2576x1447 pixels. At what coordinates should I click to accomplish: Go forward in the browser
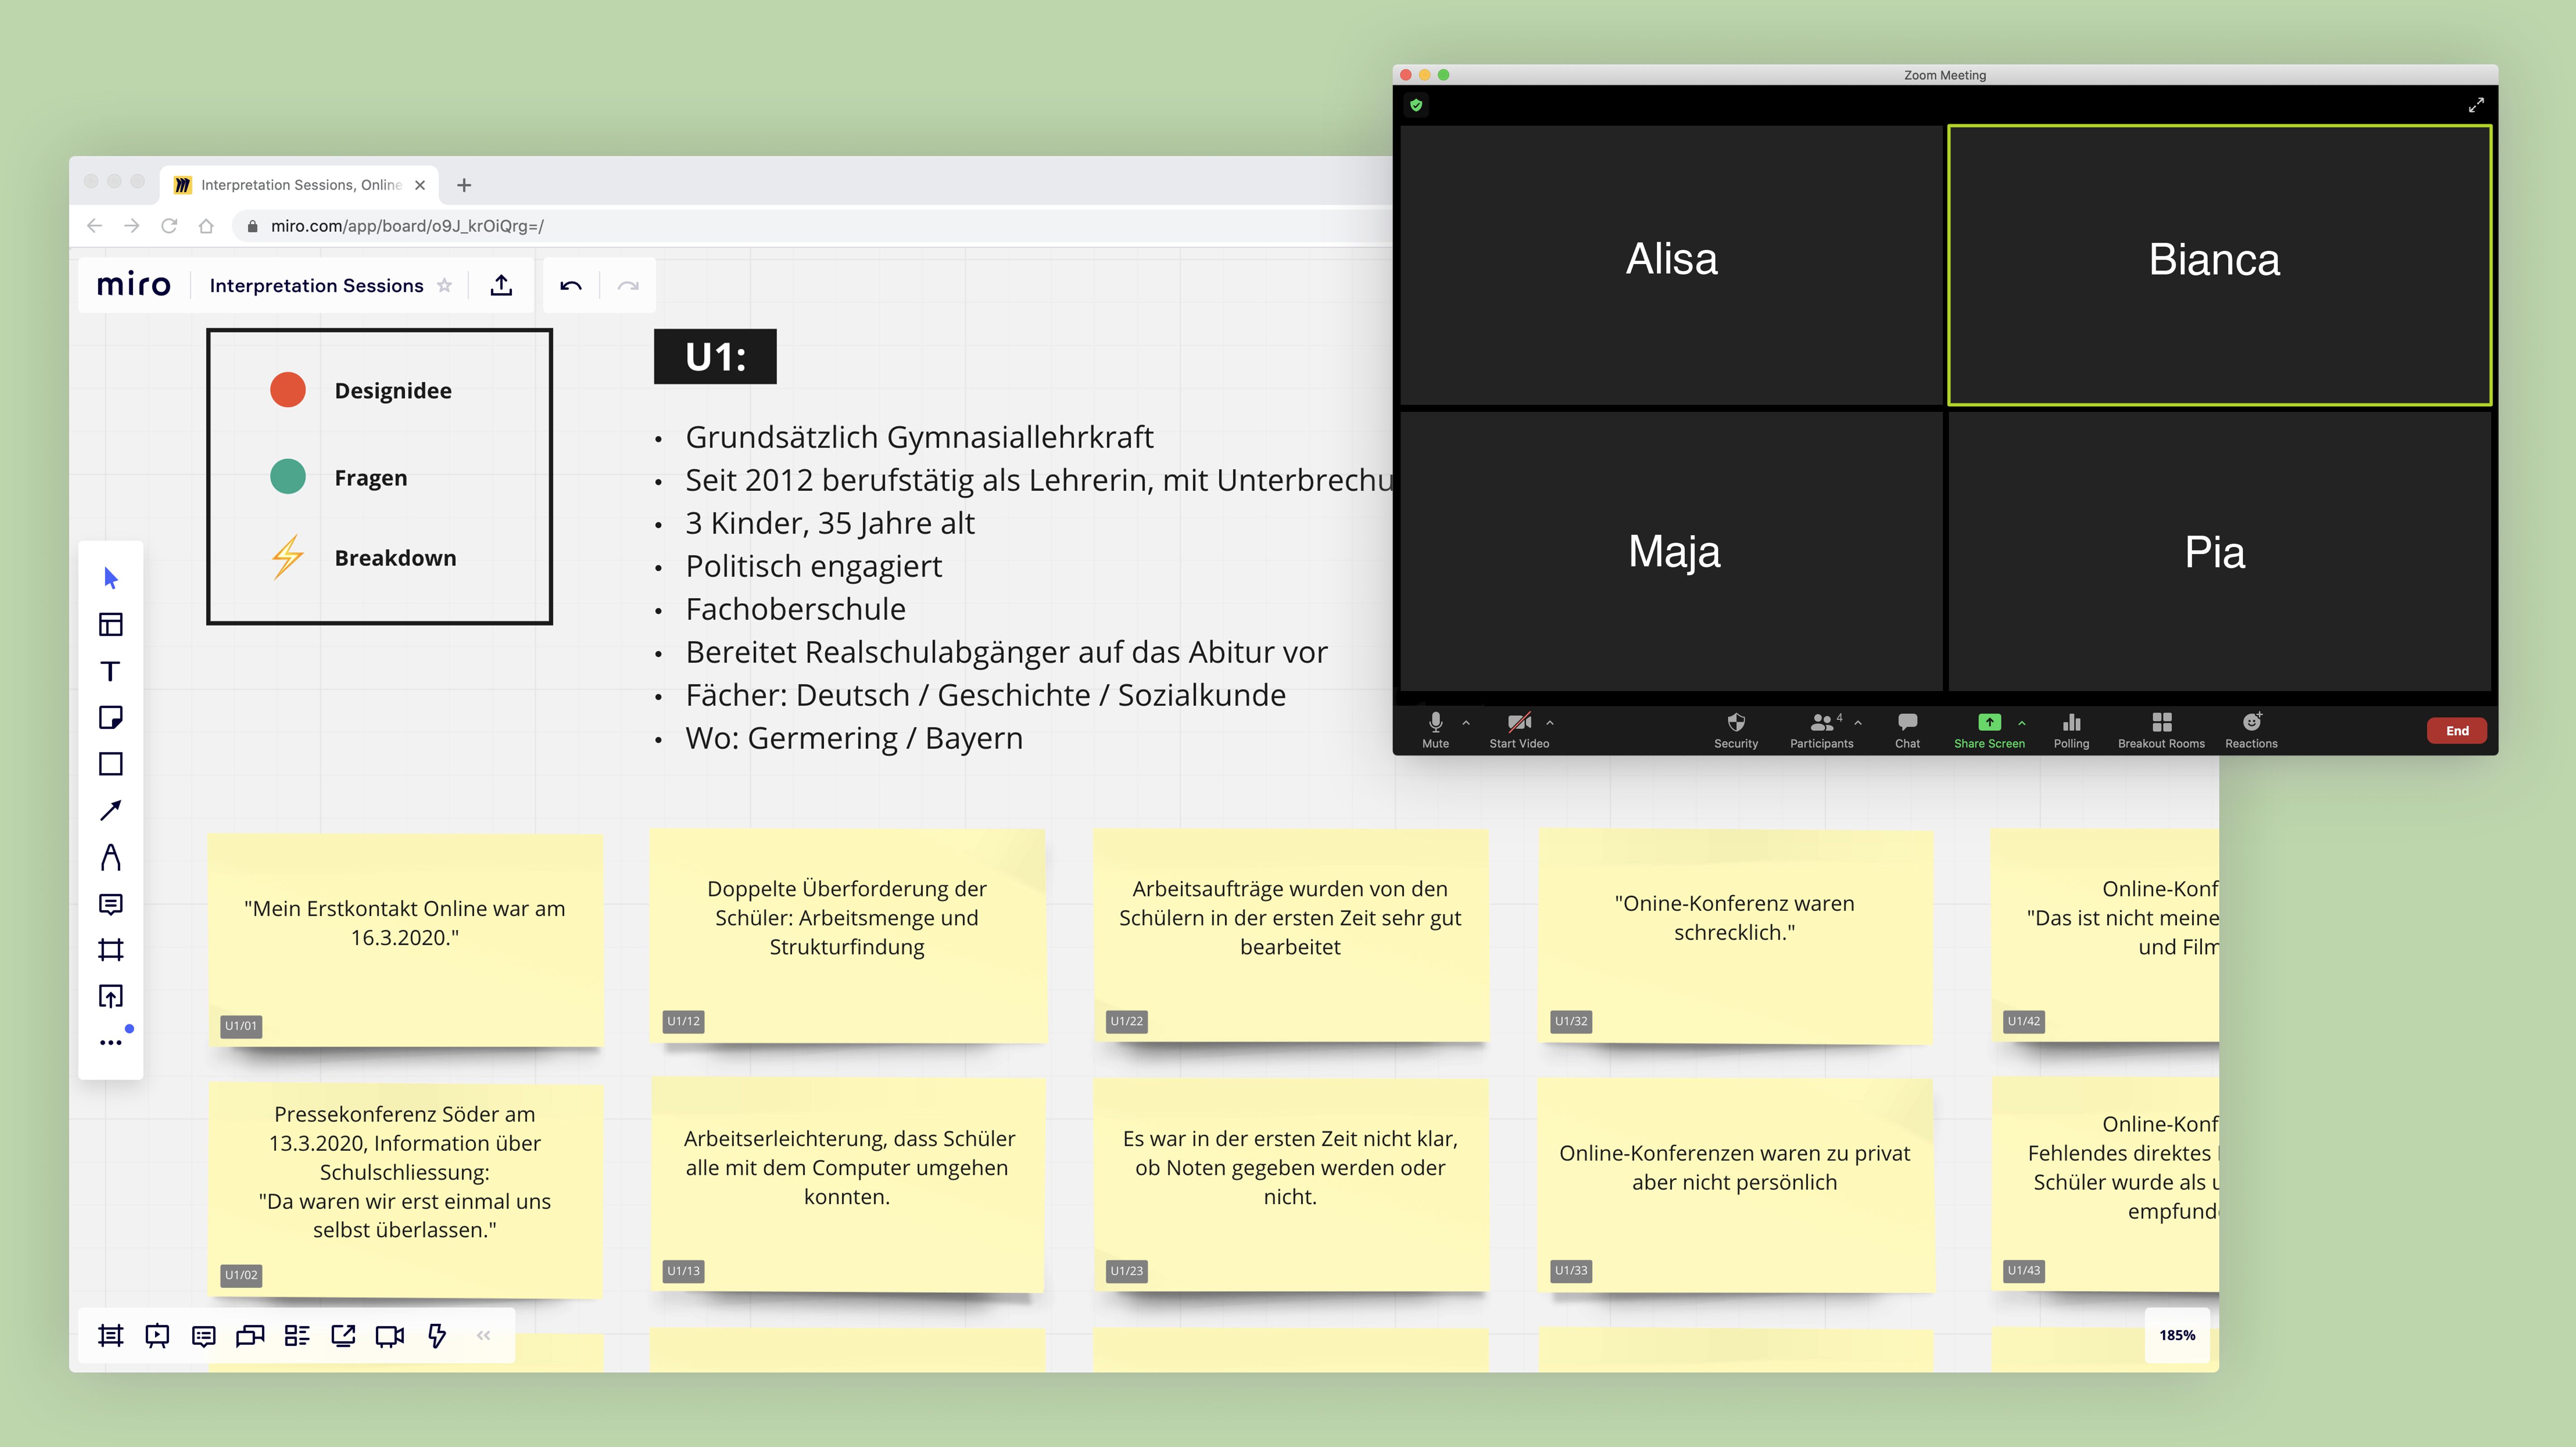click(x=132, y=226)
